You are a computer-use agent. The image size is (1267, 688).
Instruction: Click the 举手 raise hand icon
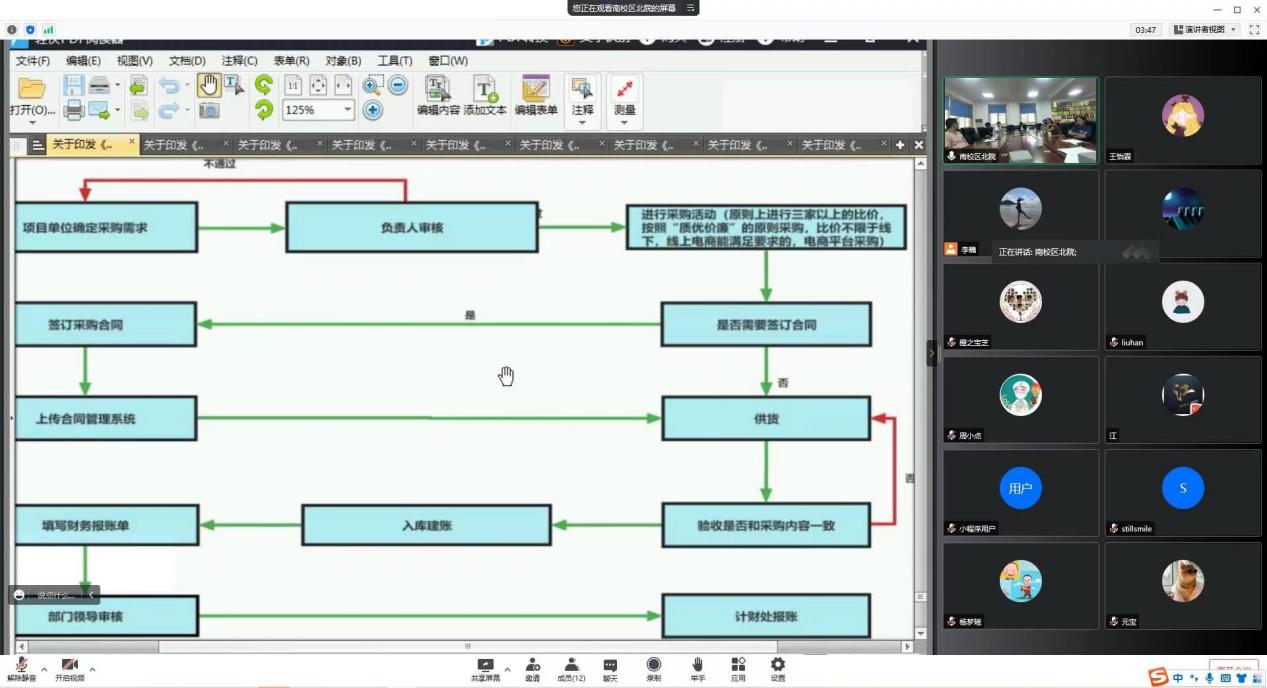(x=697, y=668)
